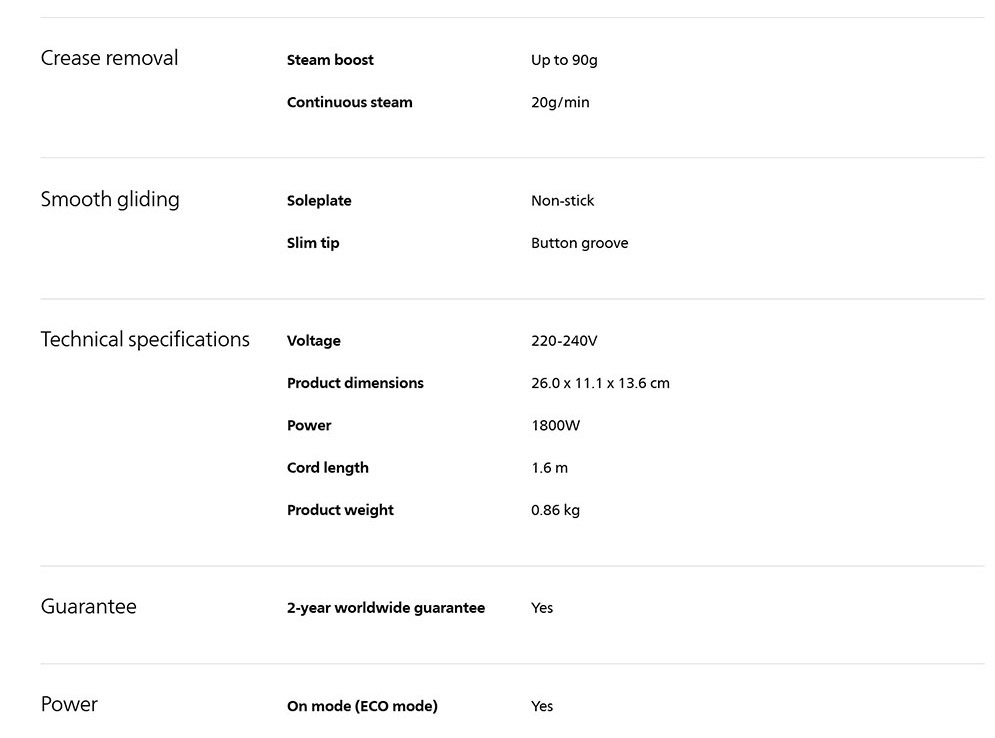This screenshot has height=738, width=995.
Task: Click the Voltage 220-240V value
Action: click(564, 341)
